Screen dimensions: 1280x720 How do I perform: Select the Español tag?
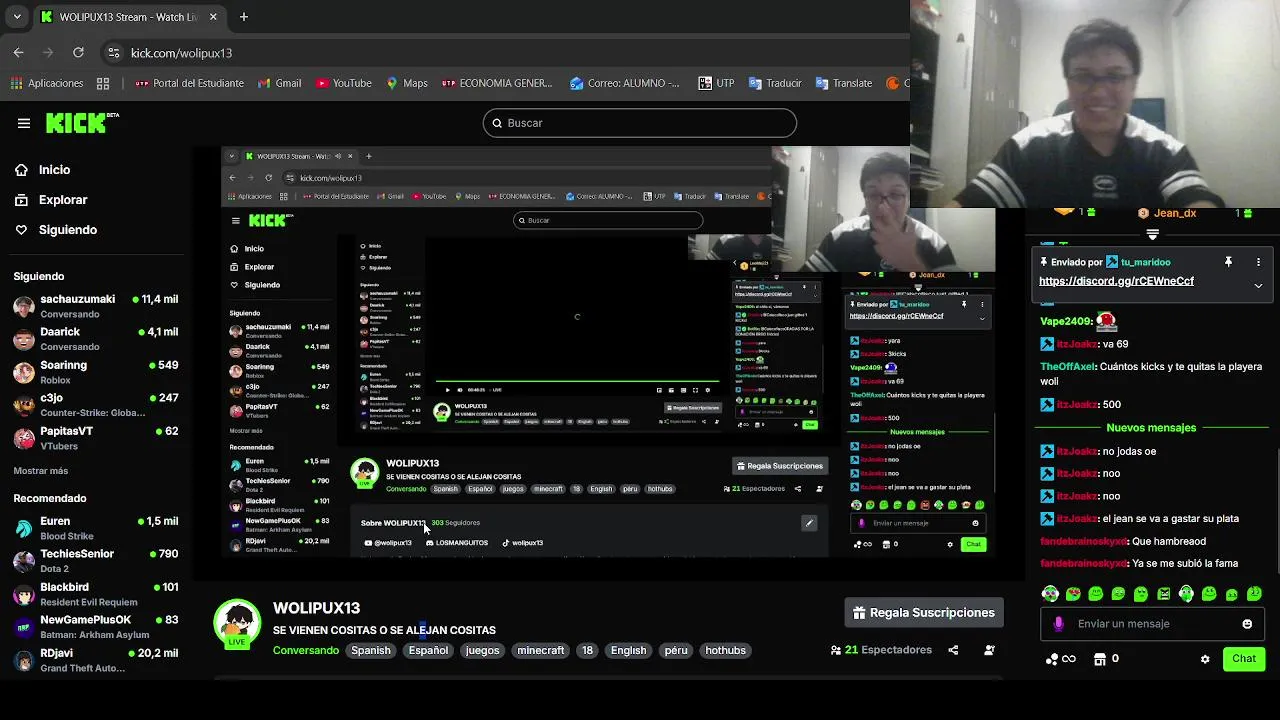pos(428,650)
